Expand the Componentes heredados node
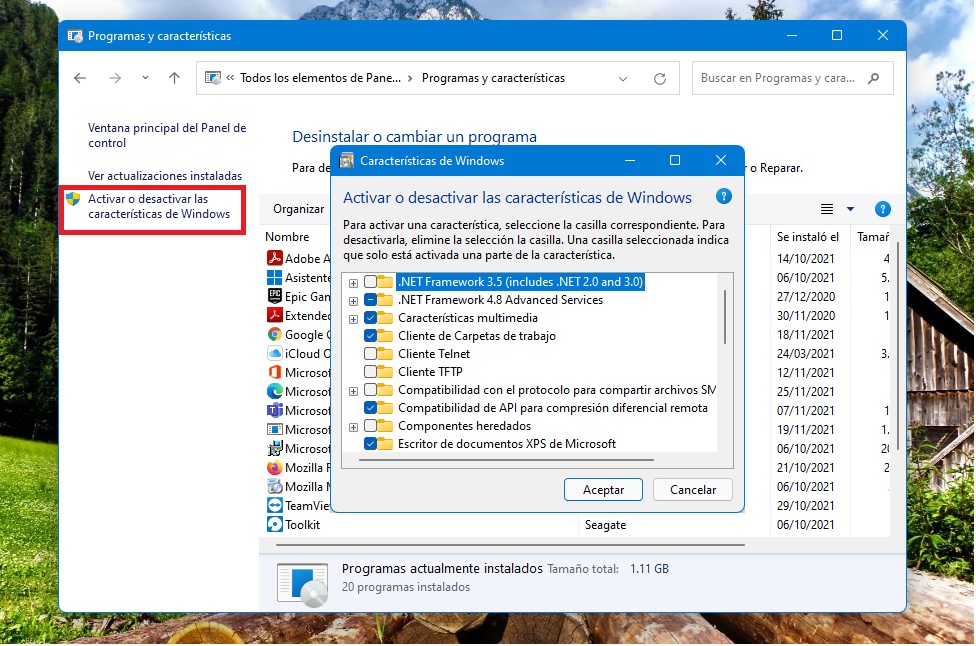Viewport: 976px width, 646px height. (x=352, y=426)
